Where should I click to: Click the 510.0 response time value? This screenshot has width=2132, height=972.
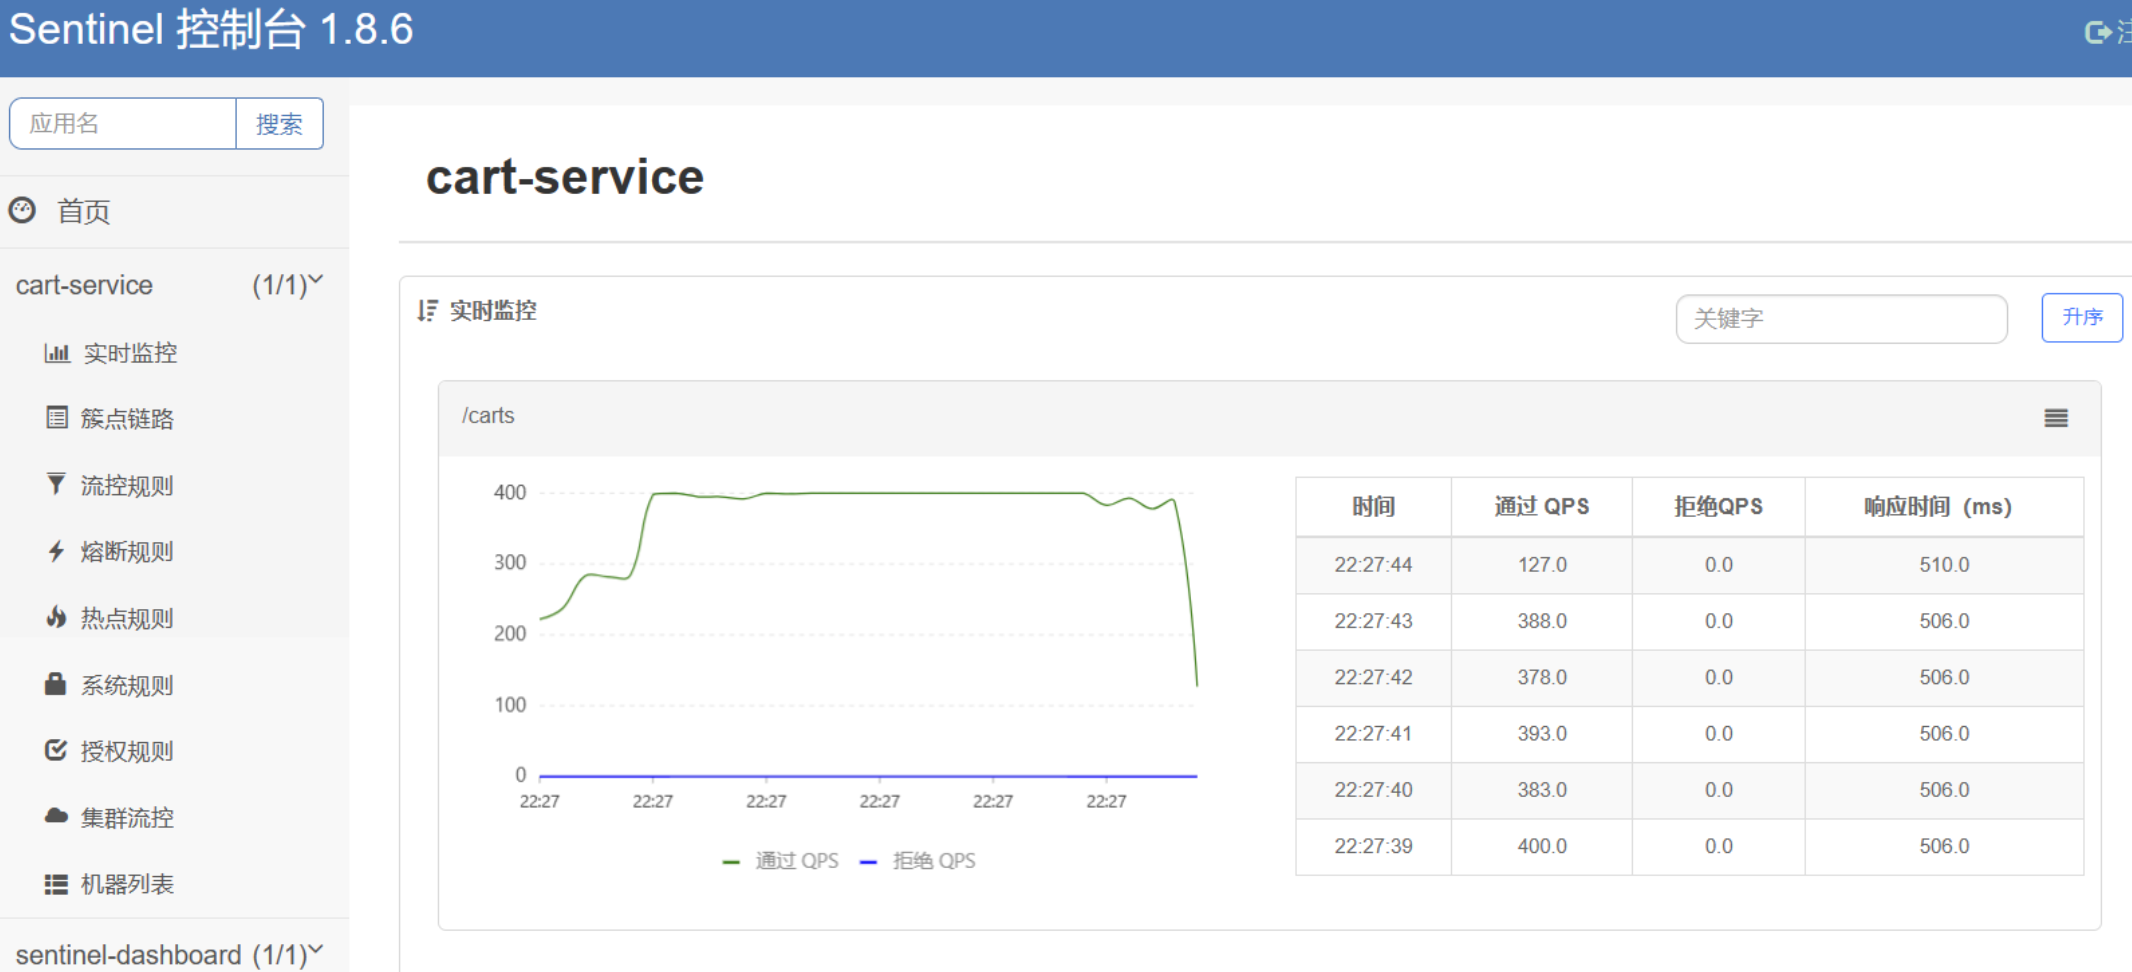(1944, 565)
